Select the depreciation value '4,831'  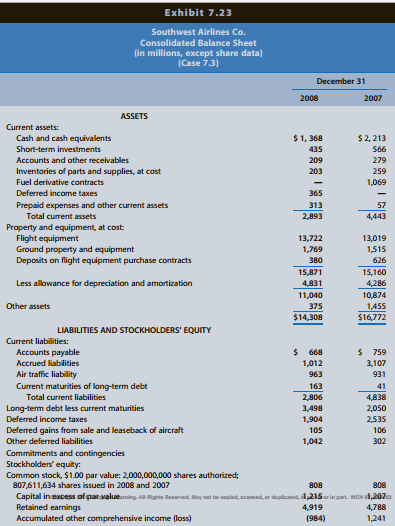pyautogui.click(x=312, y=283)
